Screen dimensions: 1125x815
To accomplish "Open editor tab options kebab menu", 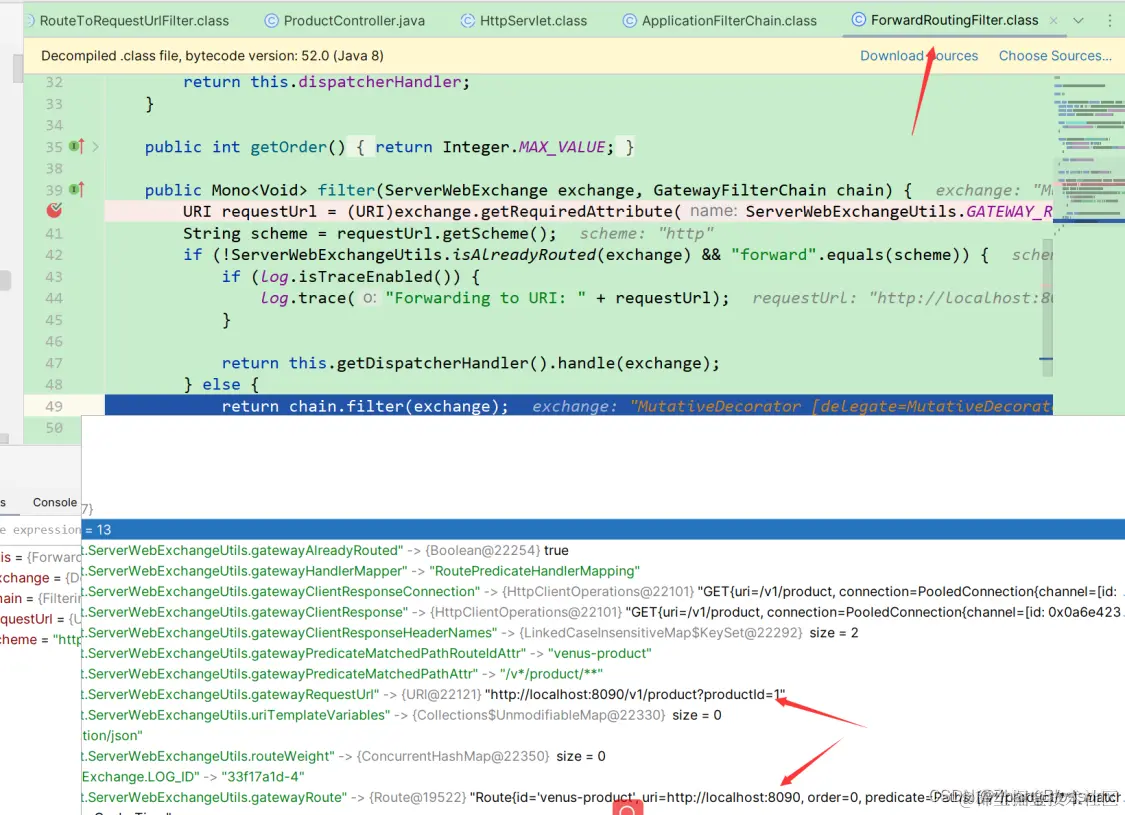I will [x=1109, y=21].
